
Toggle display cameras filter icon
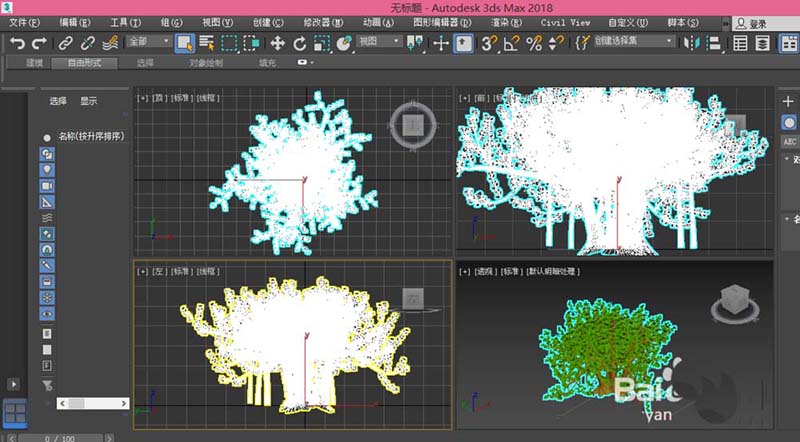point(47,186)
